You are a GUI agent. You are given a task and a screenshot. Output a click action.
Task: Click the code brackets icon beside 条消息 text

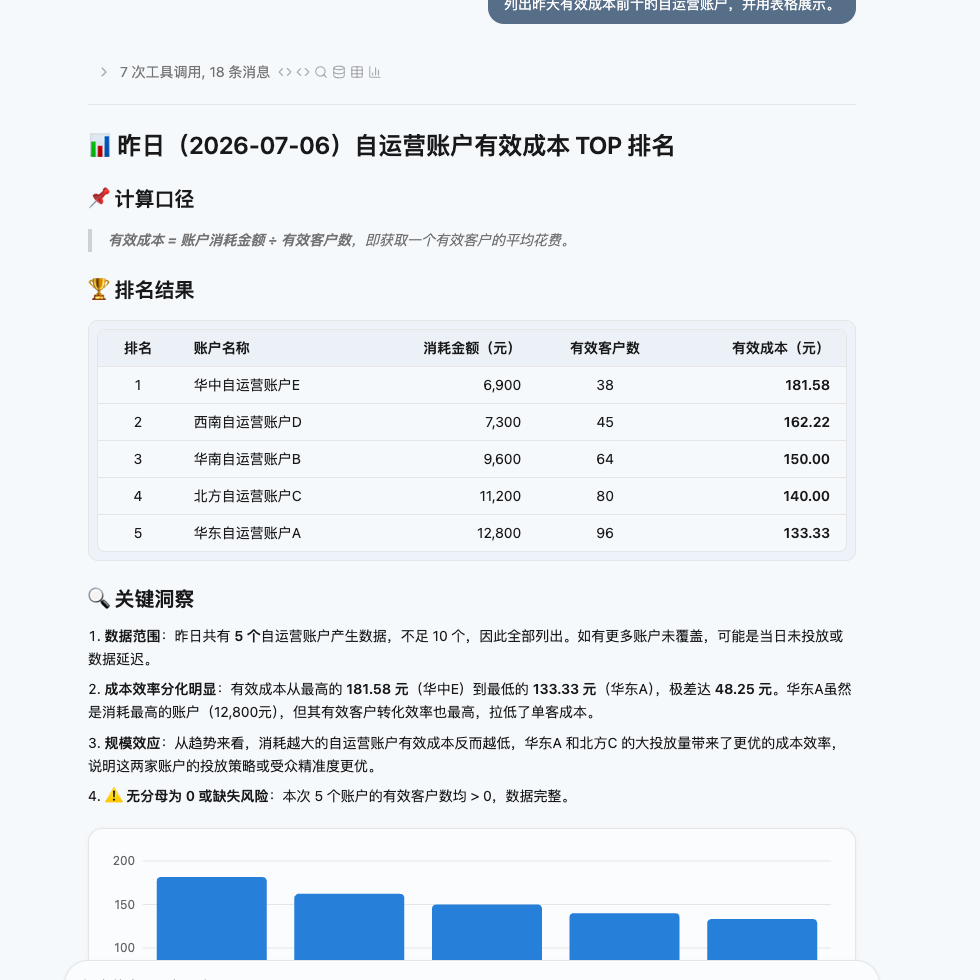(285, 72)
